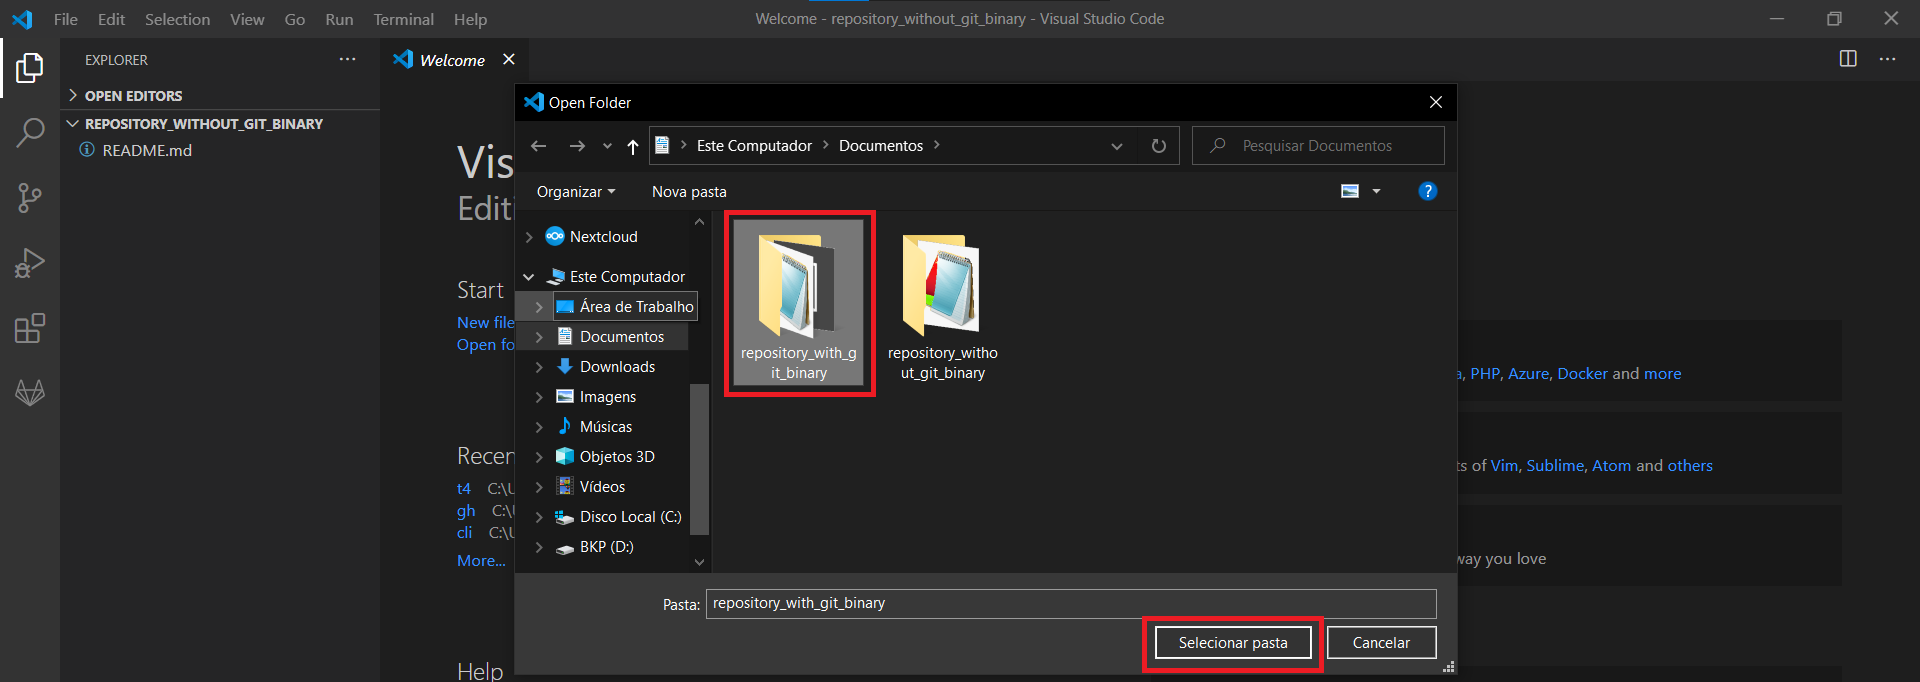Screen dimensions: 1920x682
Task: Expand the Downloads tree node
Action: [539, 367]
